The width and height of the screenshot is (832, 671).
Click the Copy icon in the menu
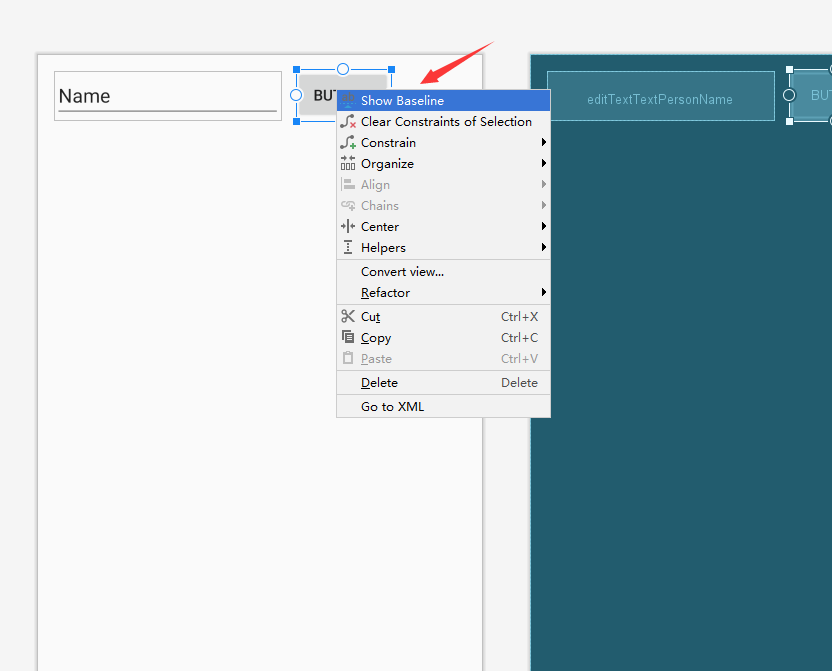[348, 338]
